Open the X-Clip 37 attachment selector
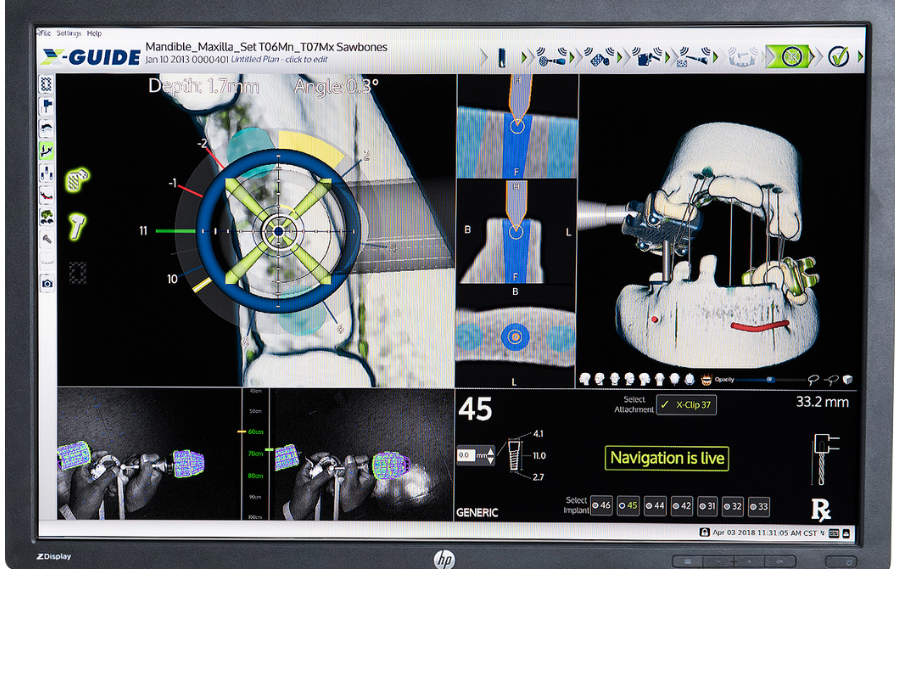The width and height of the screenshot is (900, 675). pos(686,405)
